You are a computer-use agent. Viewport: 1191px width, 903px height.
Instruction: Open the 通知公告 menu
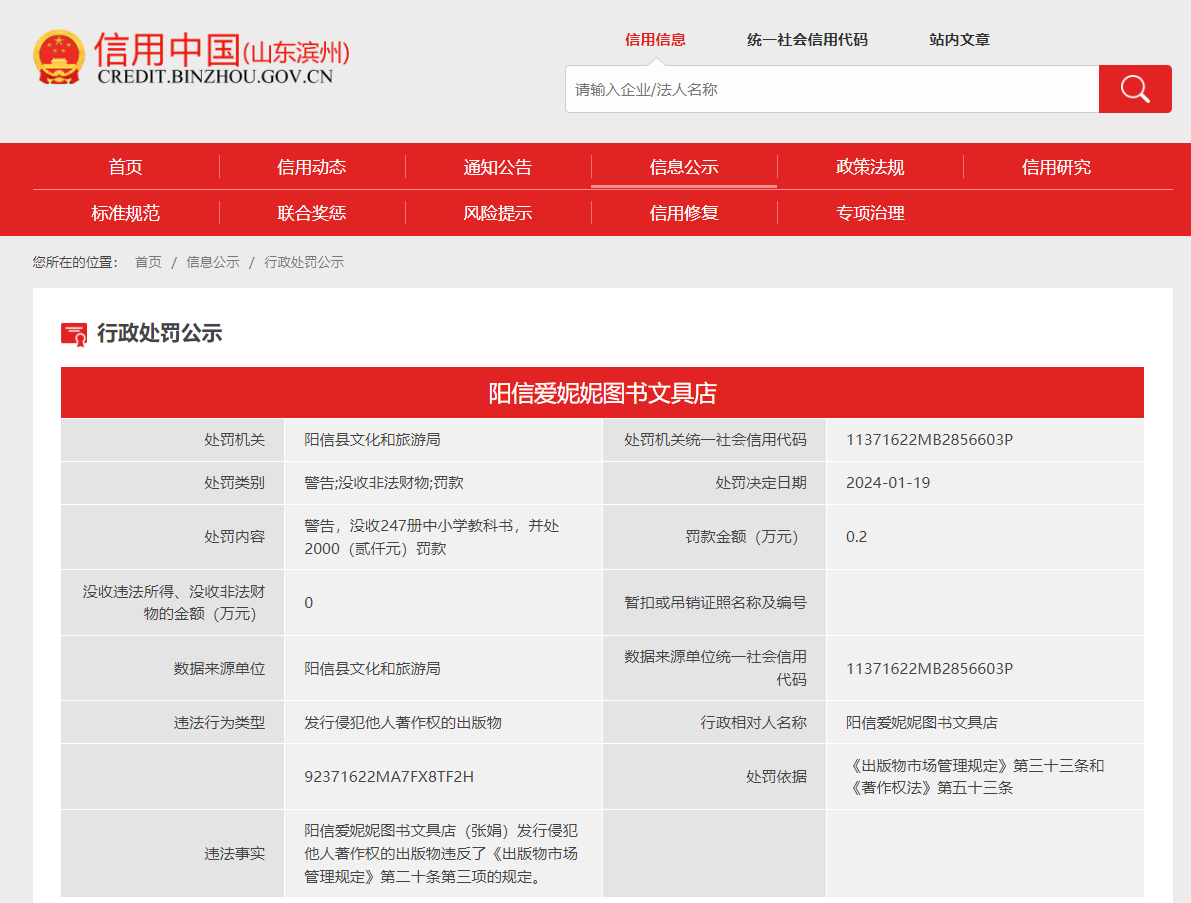pos(498,167)
